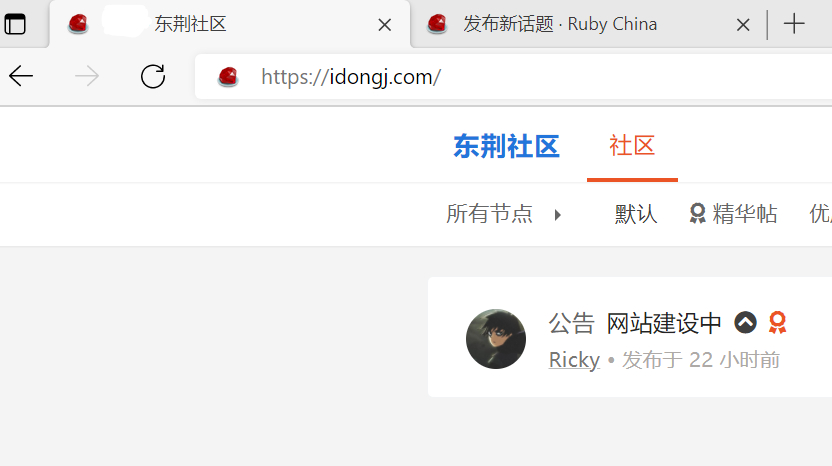Click the ruby site icon in address bar
The width and height of the screenshot is (832, 466).
[228, 77]
